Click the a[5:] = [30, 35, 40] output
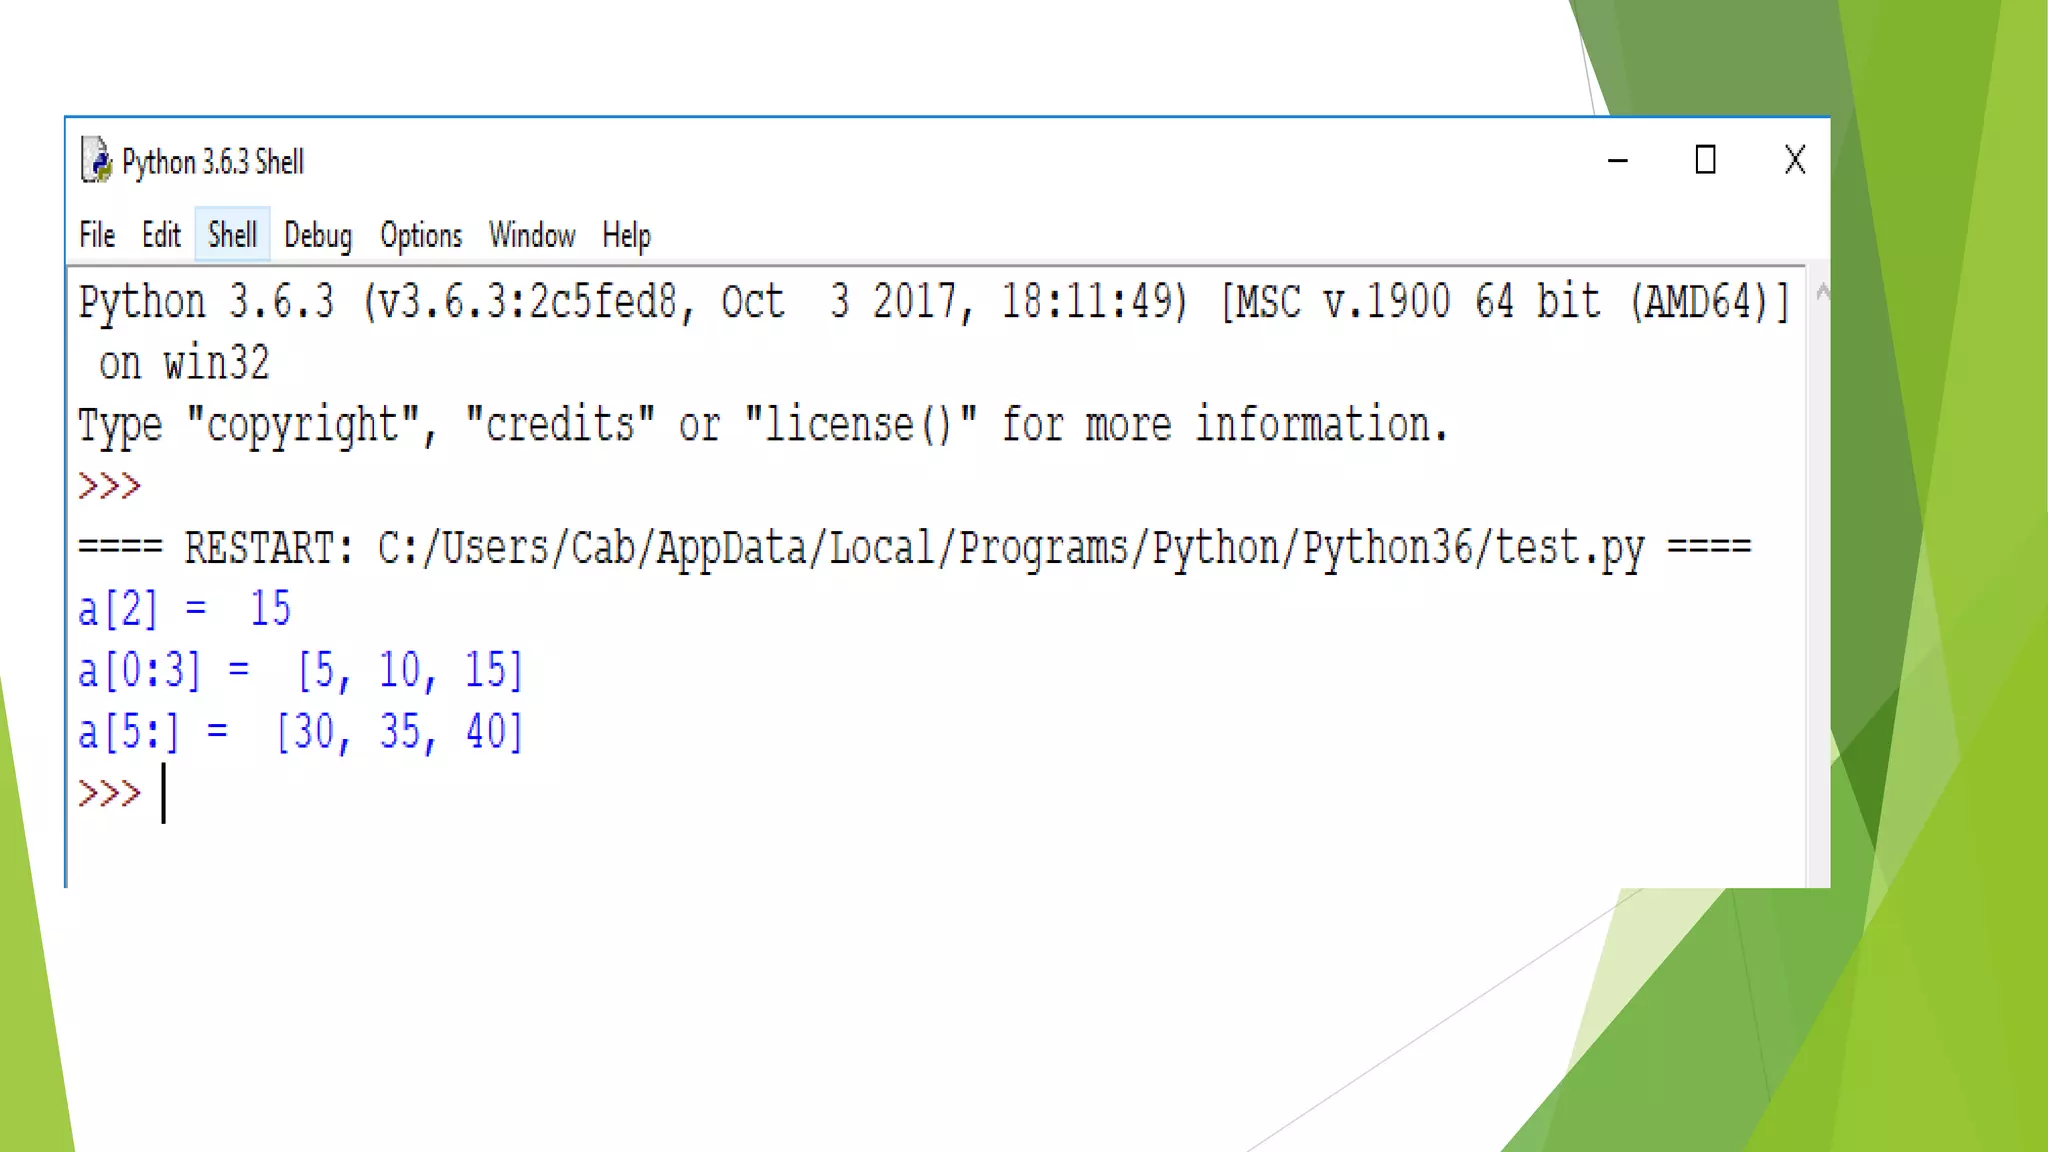This screenshot has width=2048, height=1152. coord(300,732)
